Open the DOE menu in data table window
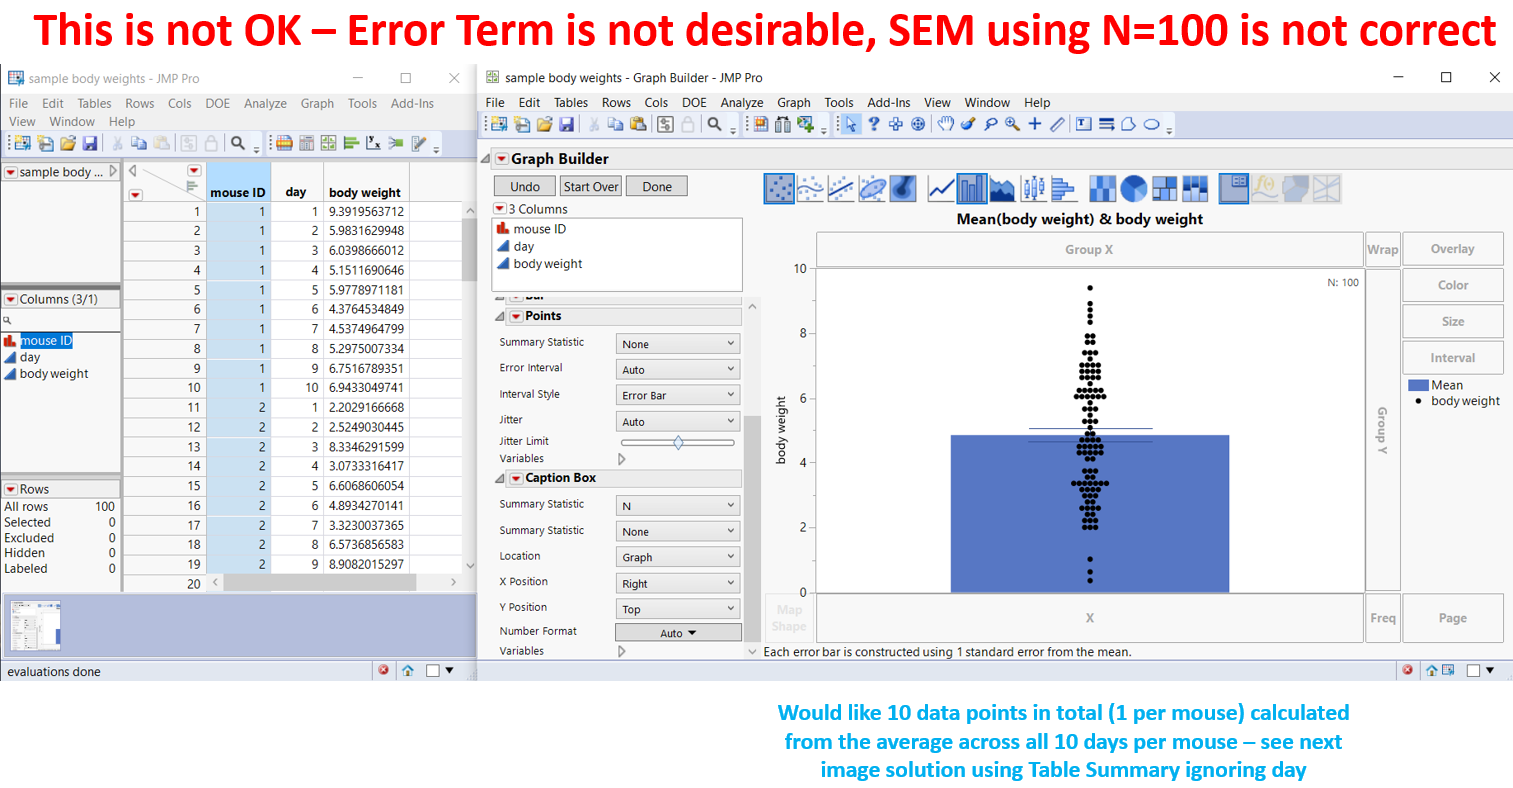 point(218,103)
